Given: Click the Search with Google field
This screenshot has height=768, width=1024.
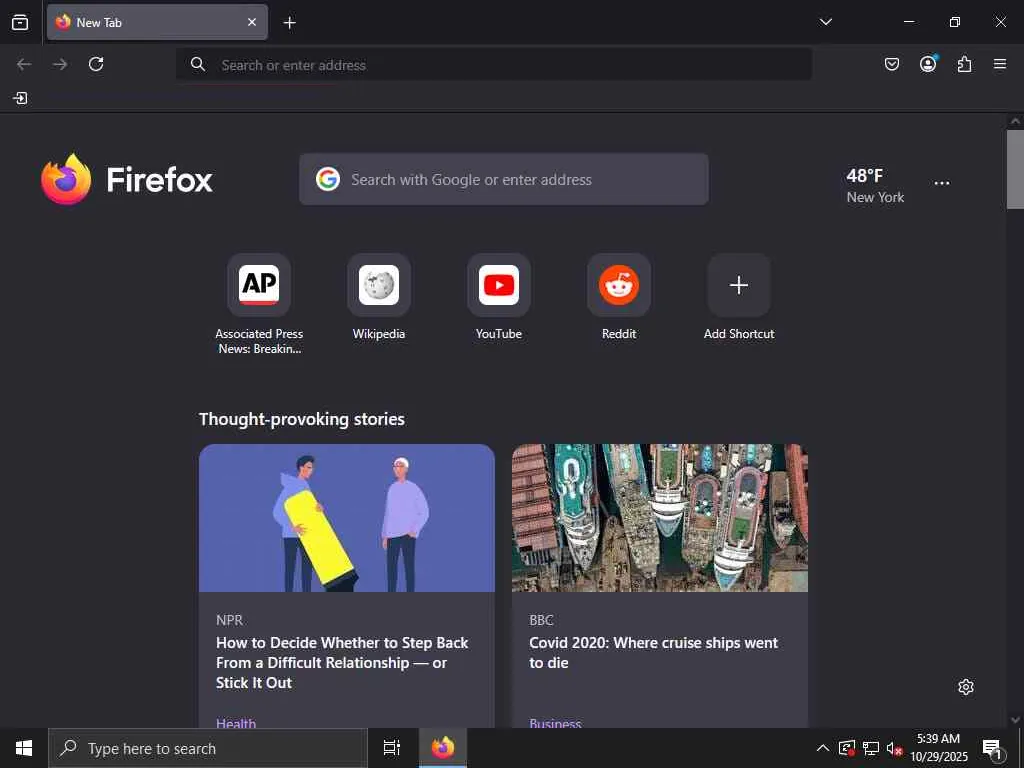Looking at the screenshot, I should pos(504,180).
